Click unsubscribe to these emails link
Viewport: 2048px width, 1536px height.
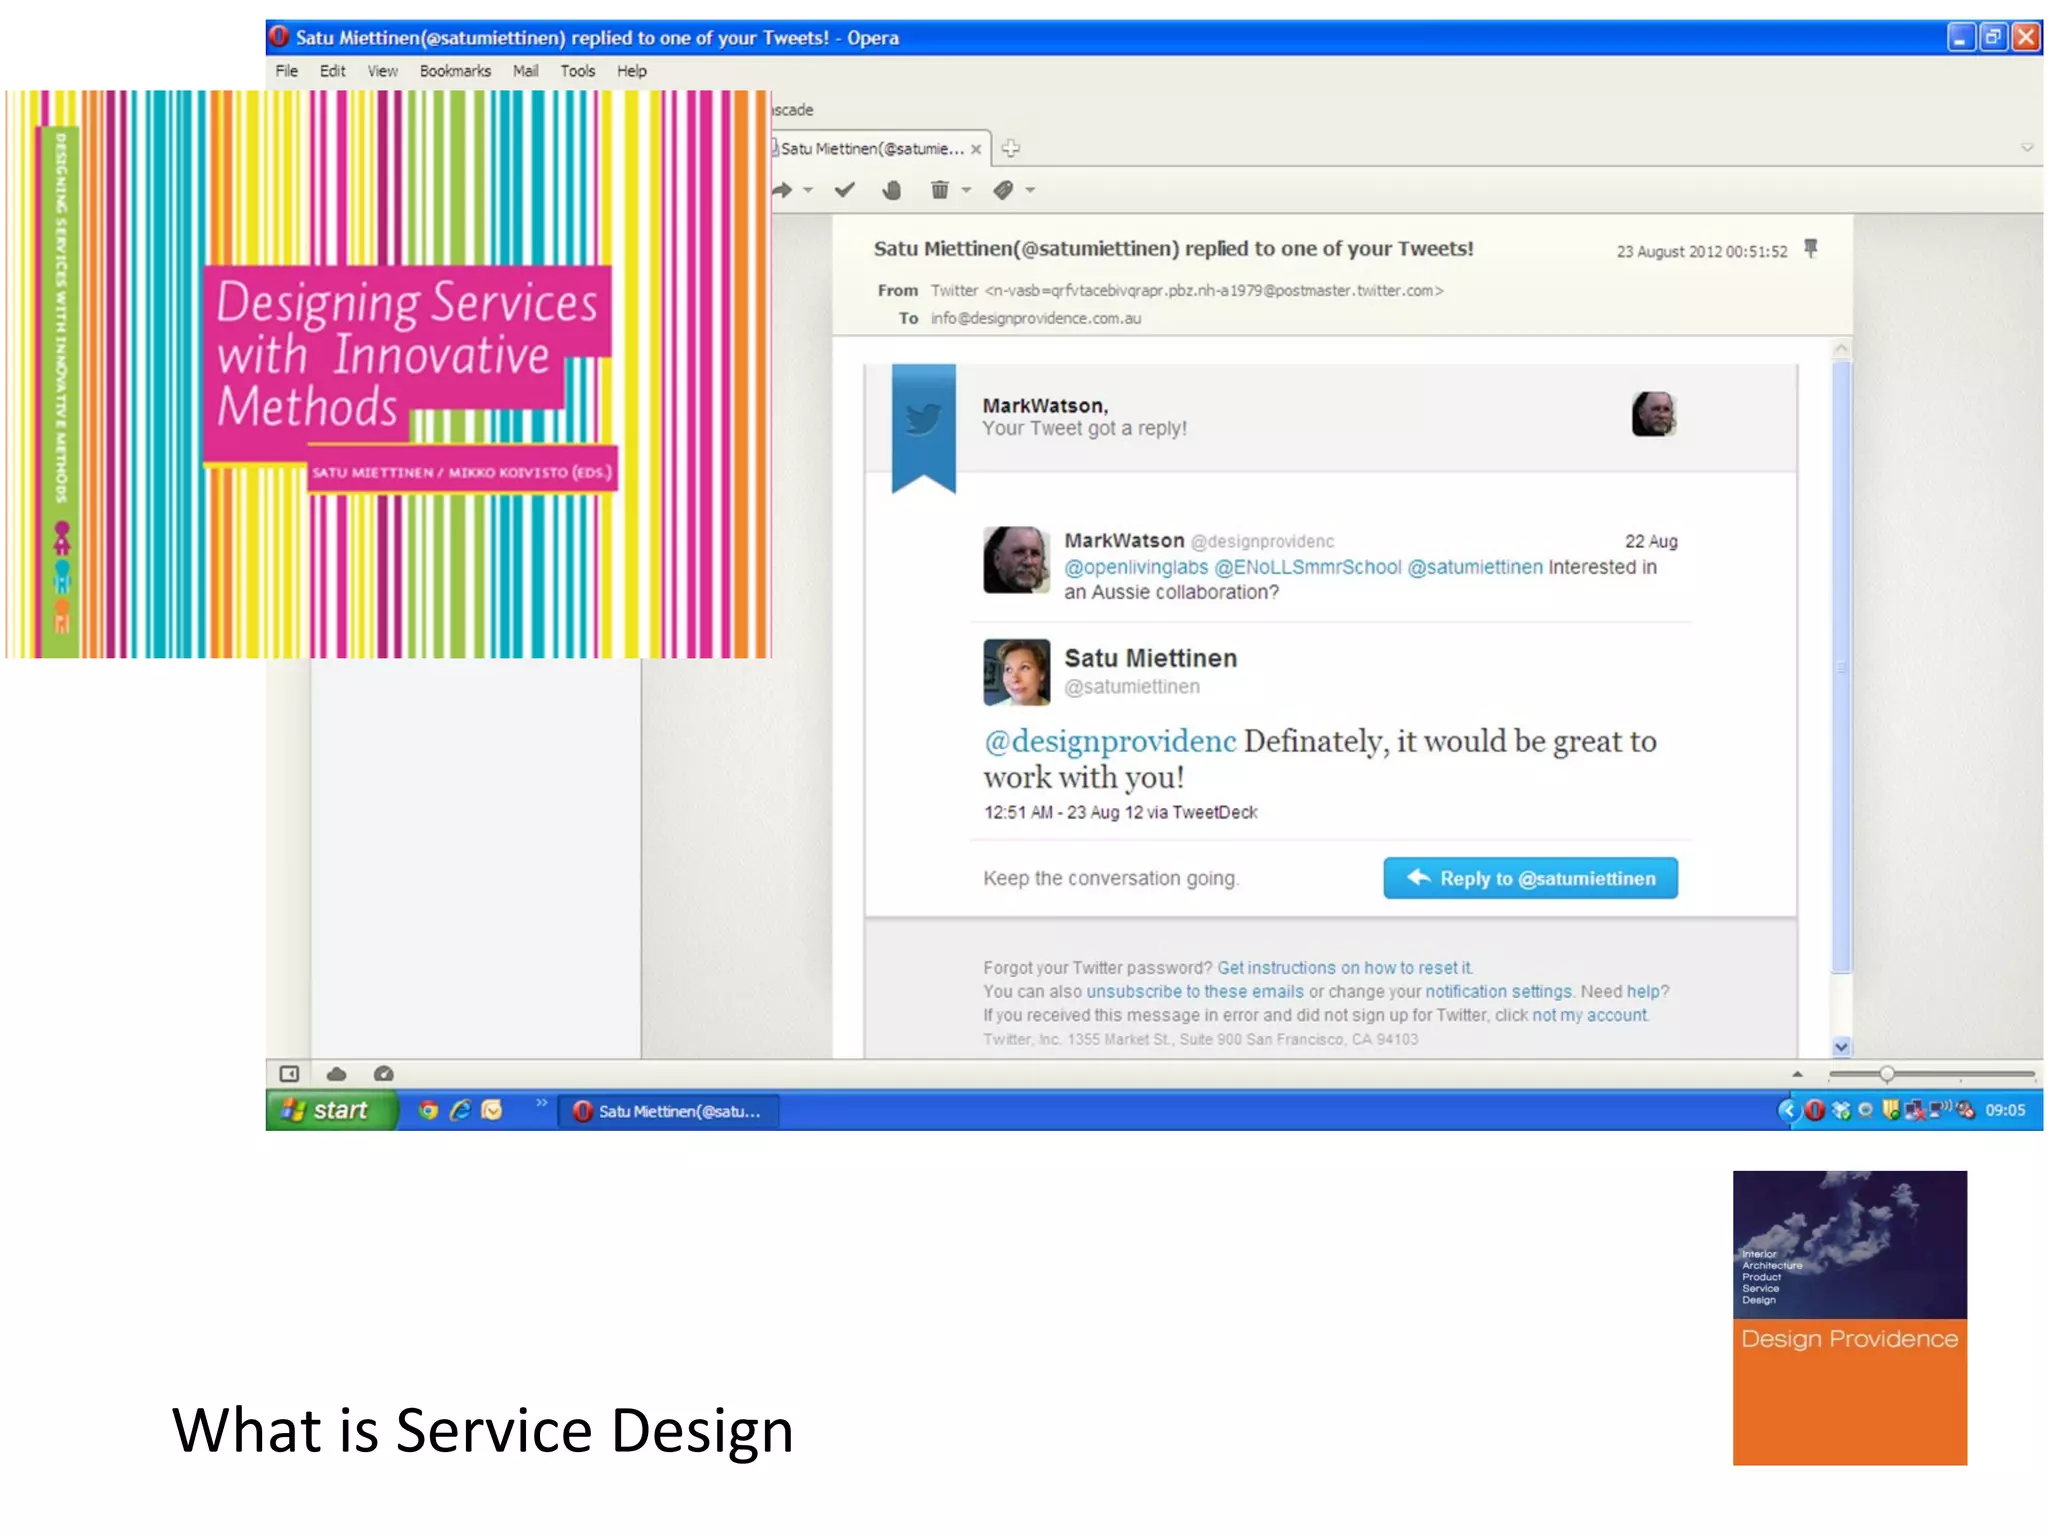pyautogui.click(x=1195, y=992)
